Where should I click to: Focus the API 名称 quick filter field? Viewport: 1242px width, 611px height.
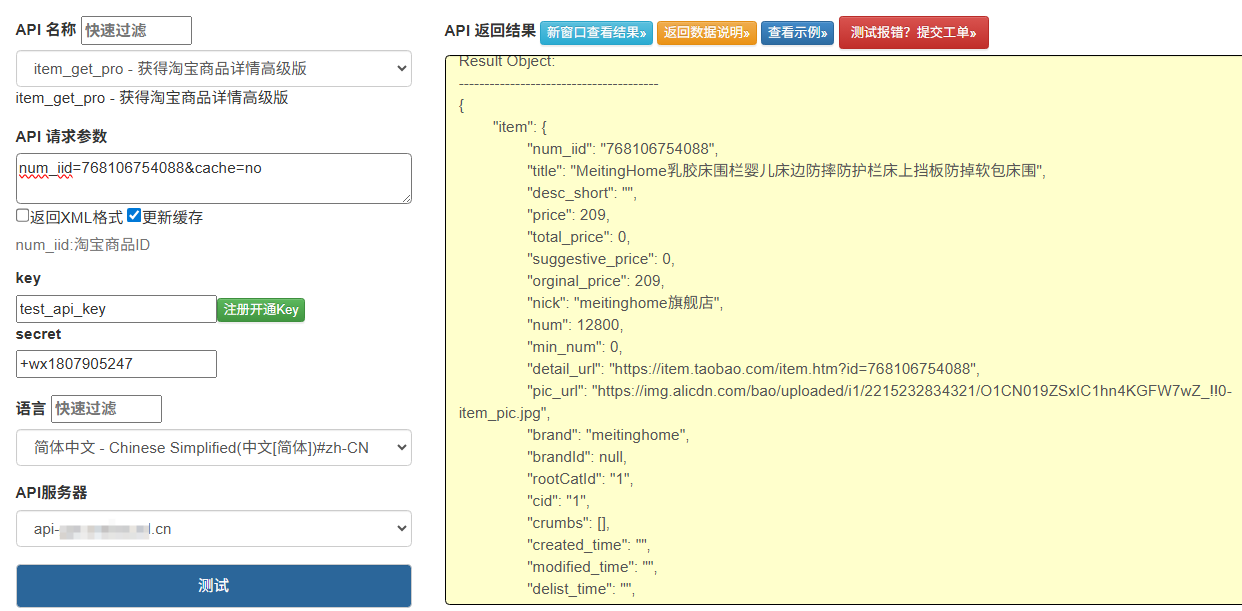coord(136,30)
